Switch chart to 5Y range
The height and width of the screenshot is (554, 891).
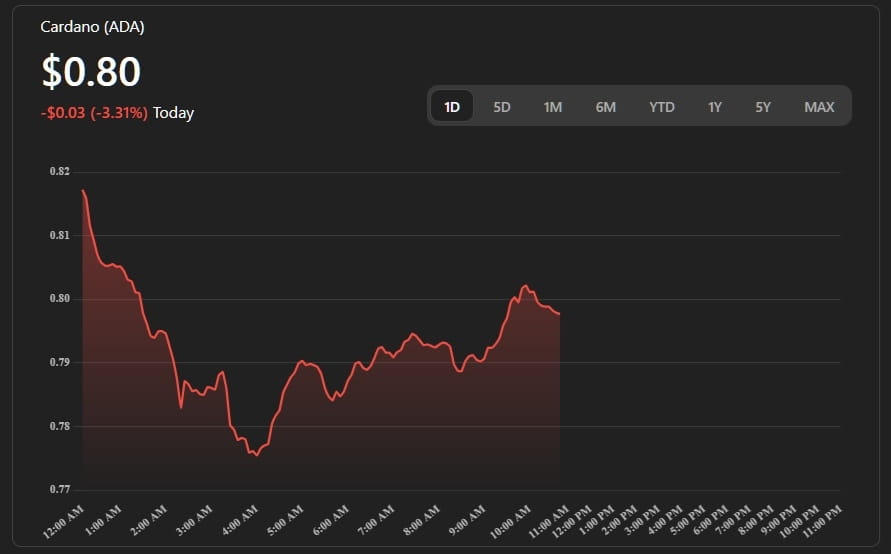pos(763,107)
